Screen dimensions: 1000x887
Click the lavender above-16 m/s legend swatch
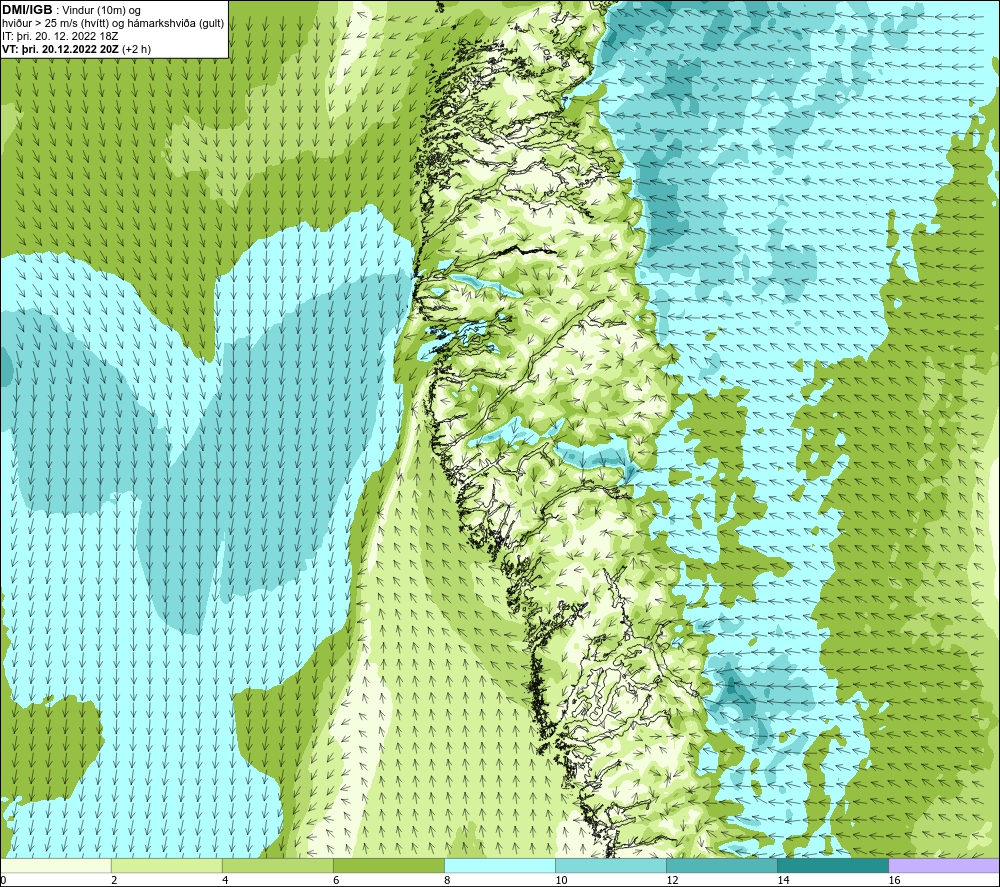(944, 865)
